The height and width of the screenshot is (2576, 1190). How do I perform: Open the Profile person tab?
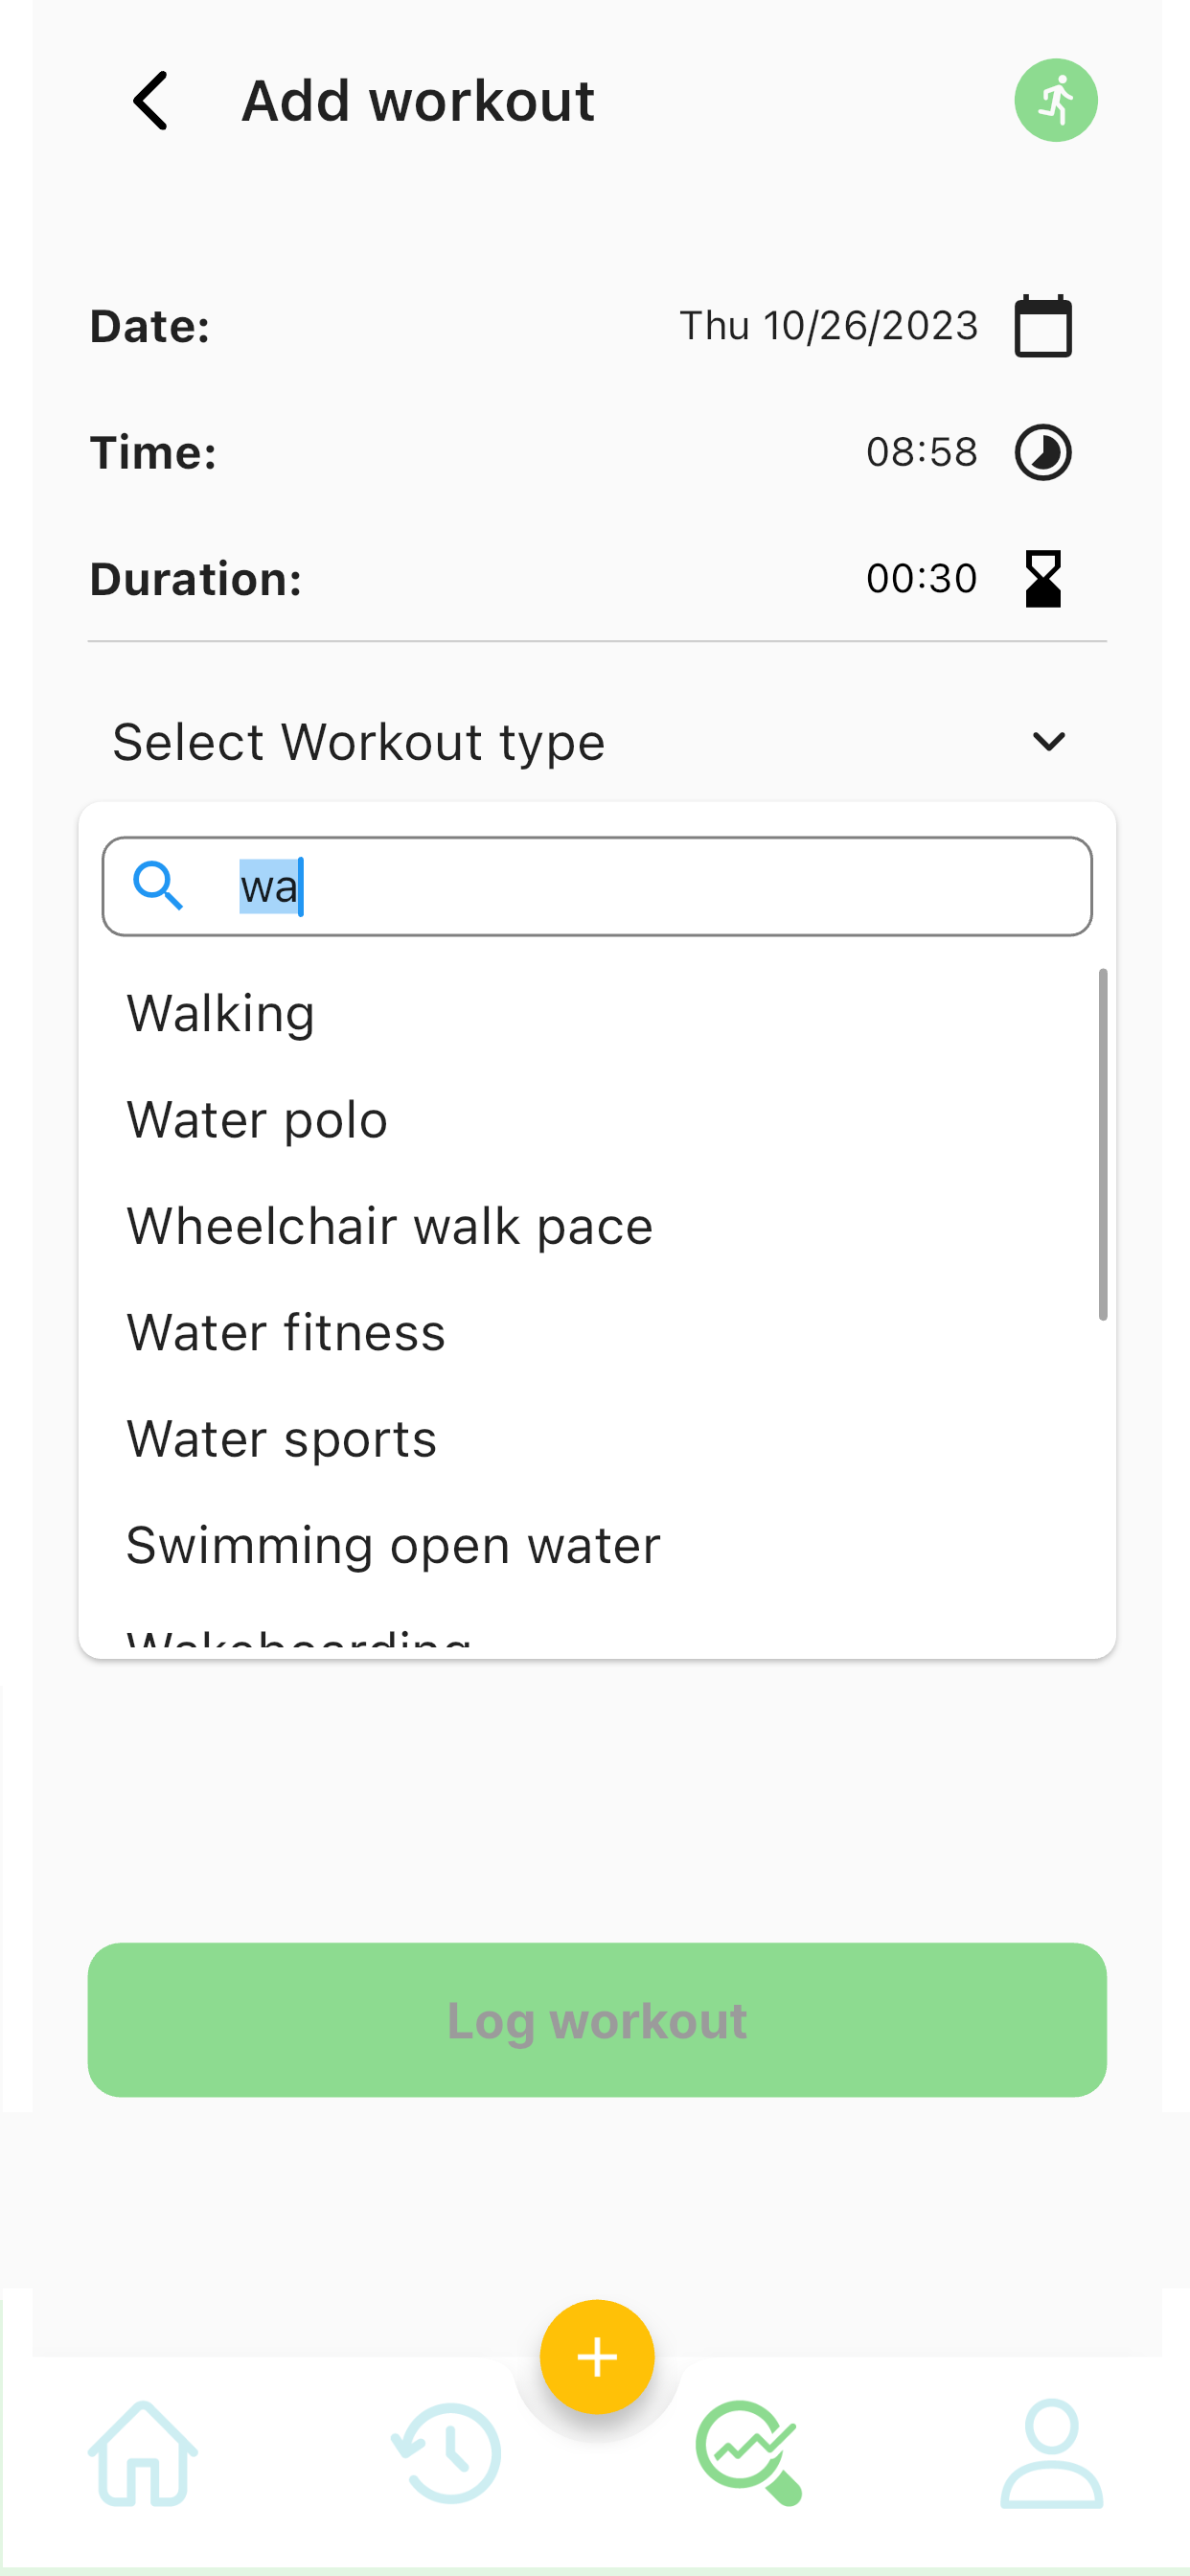(1052, 2453)
